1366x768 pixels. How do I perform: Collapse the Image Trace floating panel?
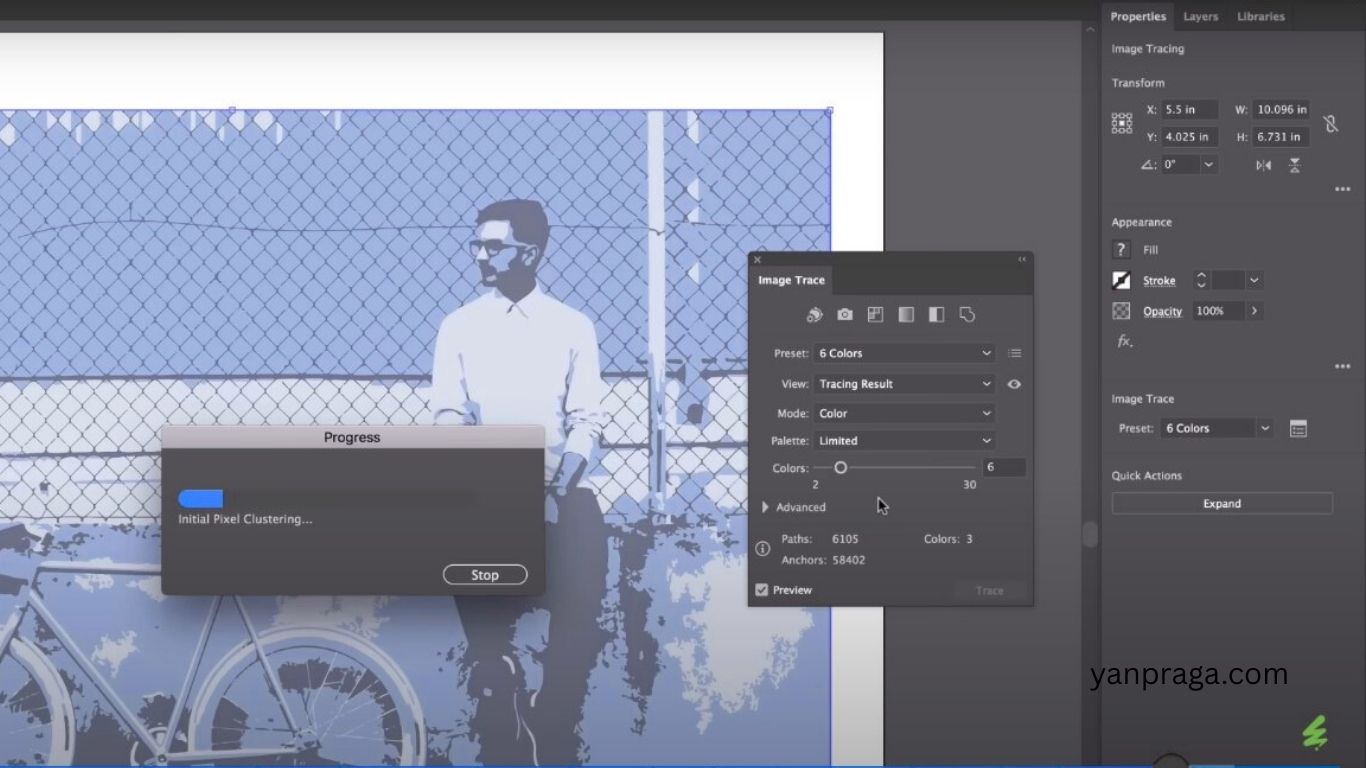pyautogui.click(x=1022, y=259)
